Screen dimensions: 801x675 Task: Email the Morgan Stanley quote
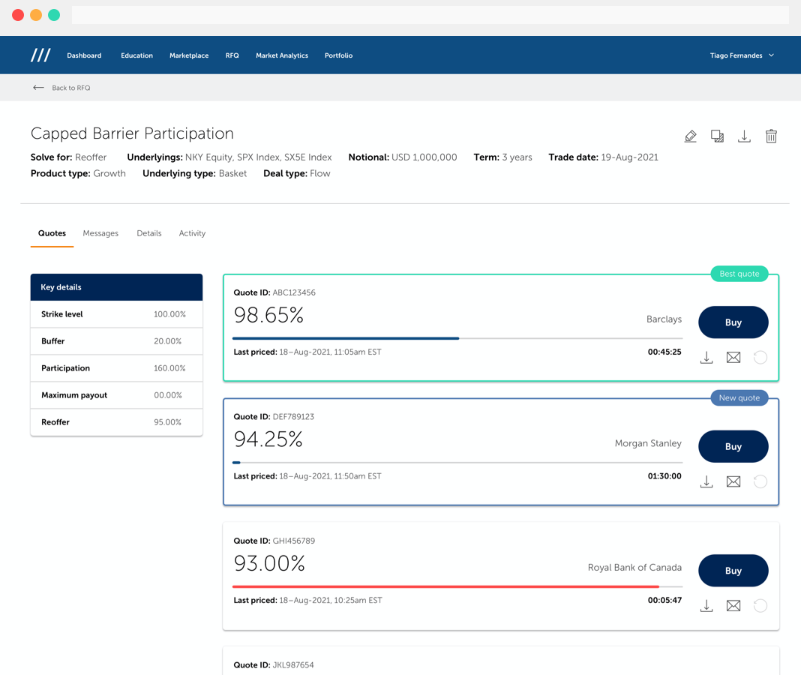pyautogui.click(x=733, y=481)
